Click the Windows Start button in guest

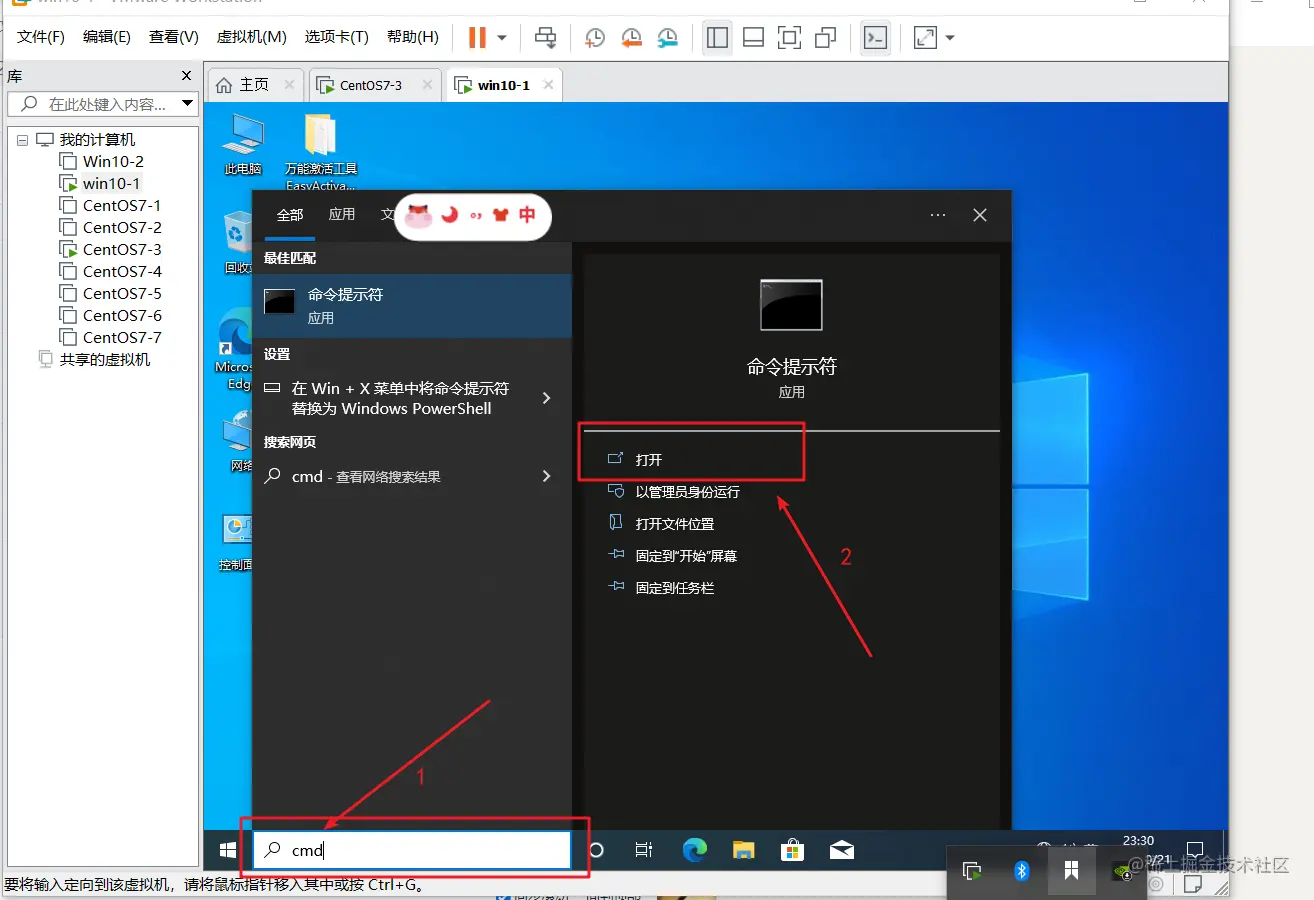point(228,850)
